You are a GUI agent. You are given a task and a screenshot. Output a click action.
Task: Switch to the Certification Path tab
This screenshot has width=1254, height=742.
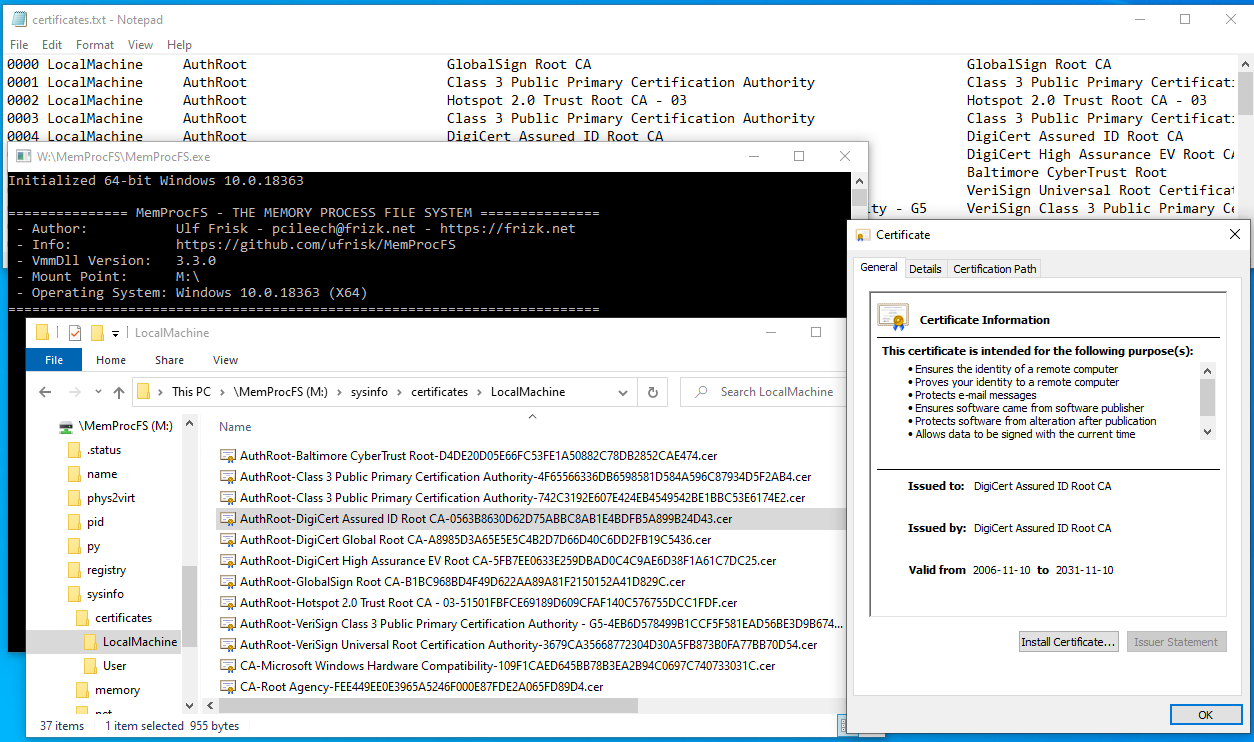[x=995, y=268]
